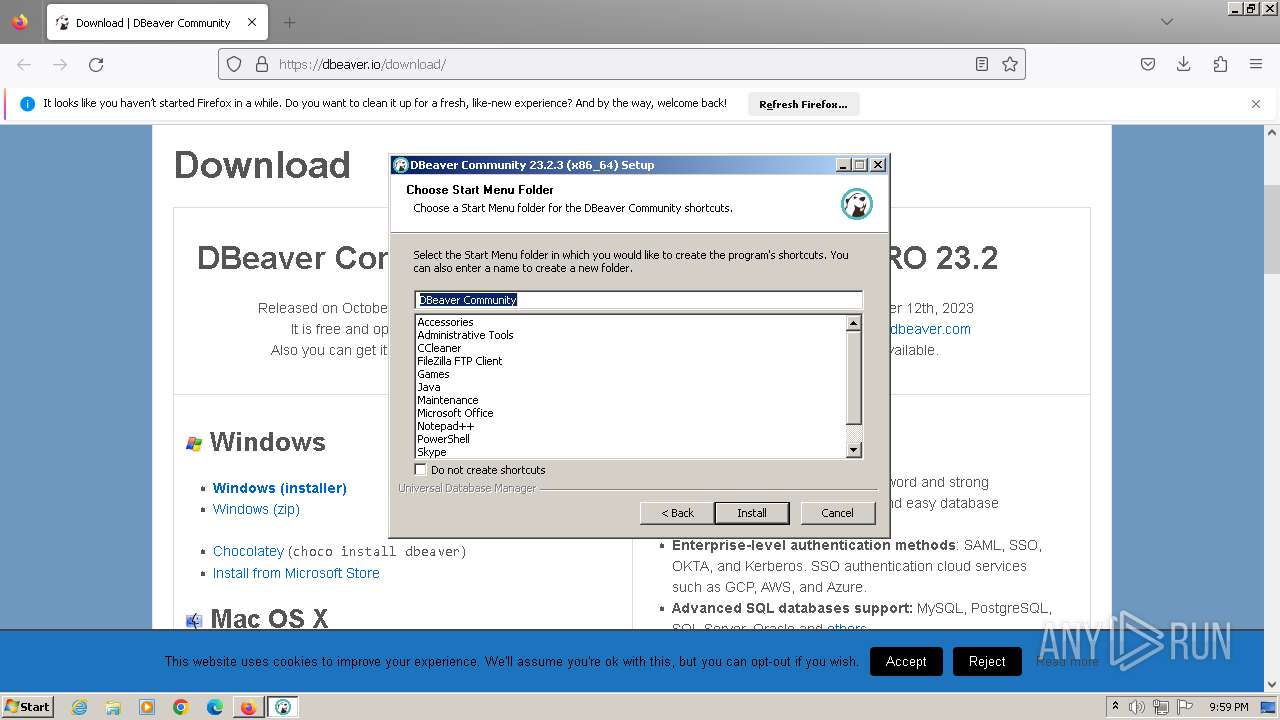Cancel the DBeaver setup
1280x720 pixels.
pyautogui.click(x=837, y=513)
